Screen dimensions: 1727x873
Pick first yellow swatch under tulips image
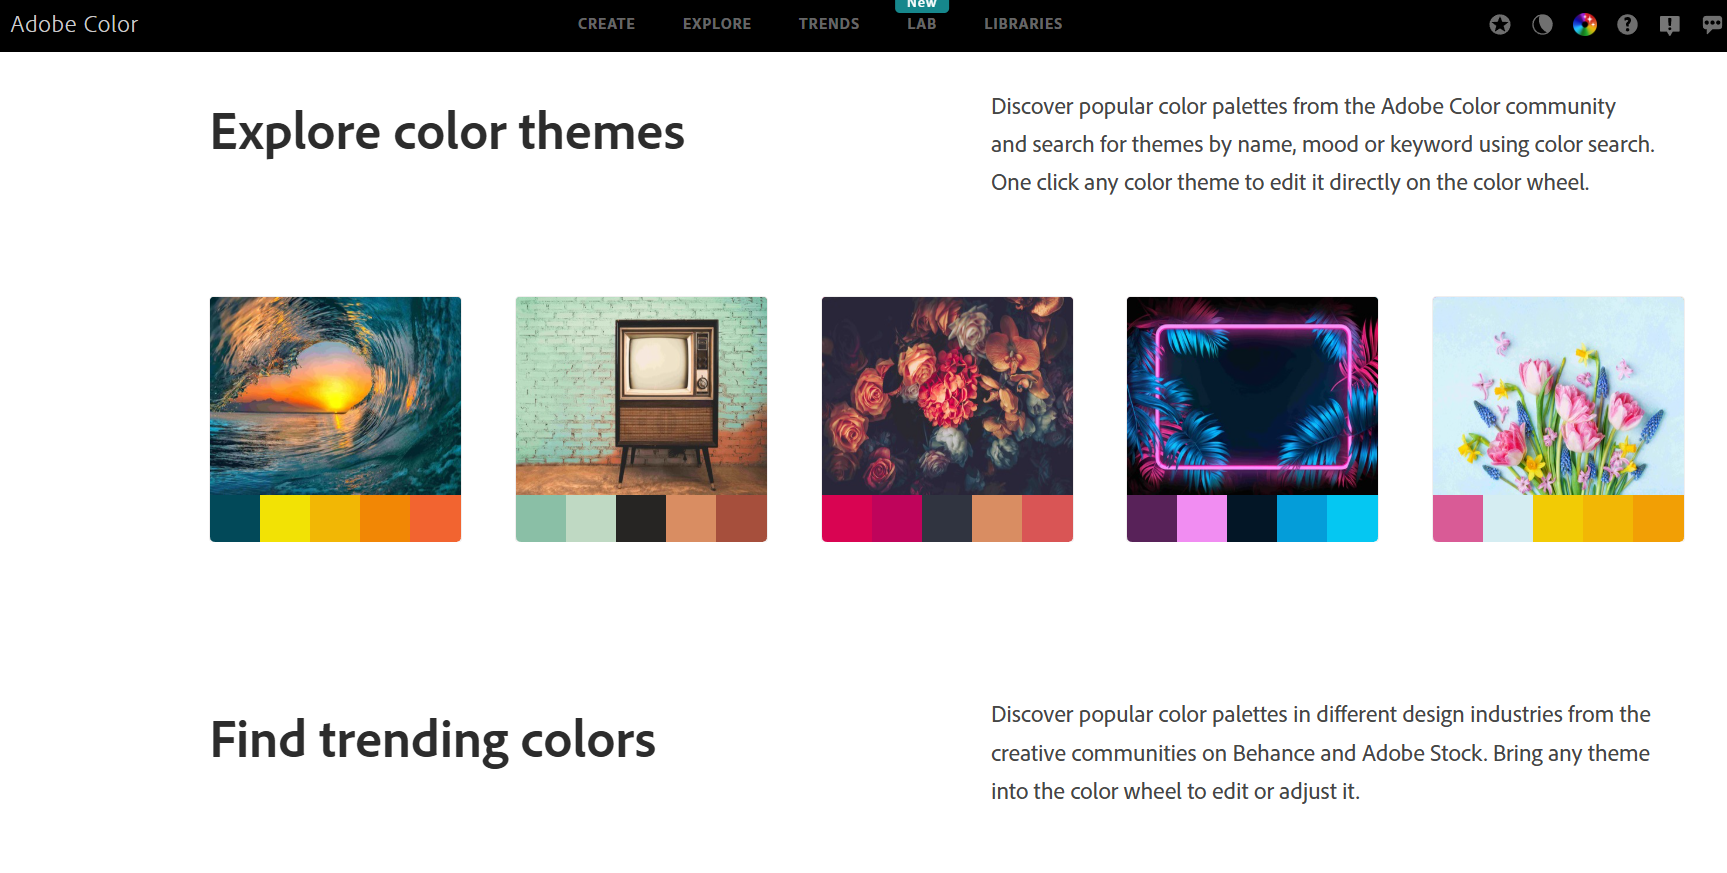(x=1558, y=518)
